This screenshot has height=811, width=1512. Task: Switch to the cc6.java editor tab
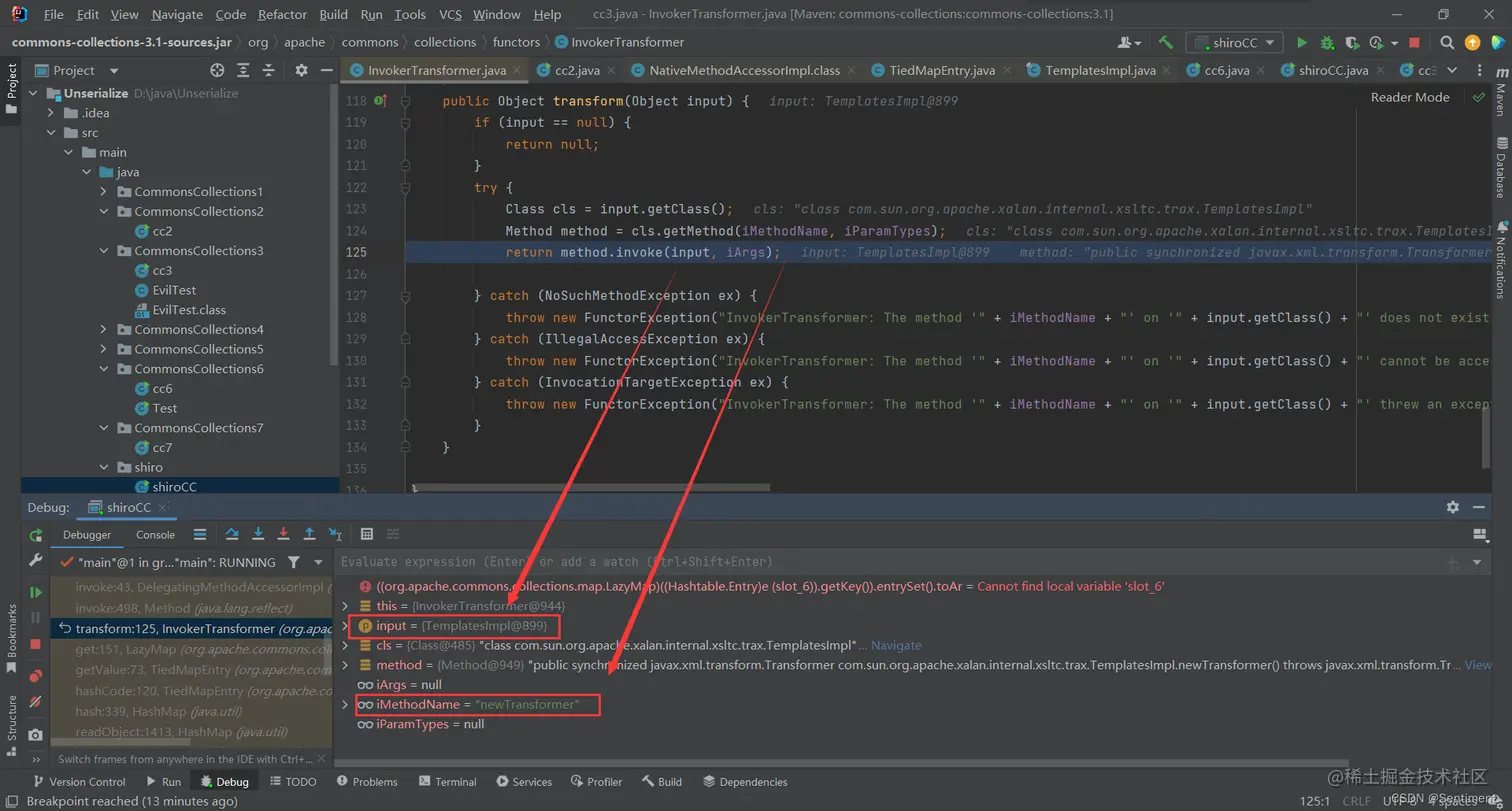(1226, 70)
